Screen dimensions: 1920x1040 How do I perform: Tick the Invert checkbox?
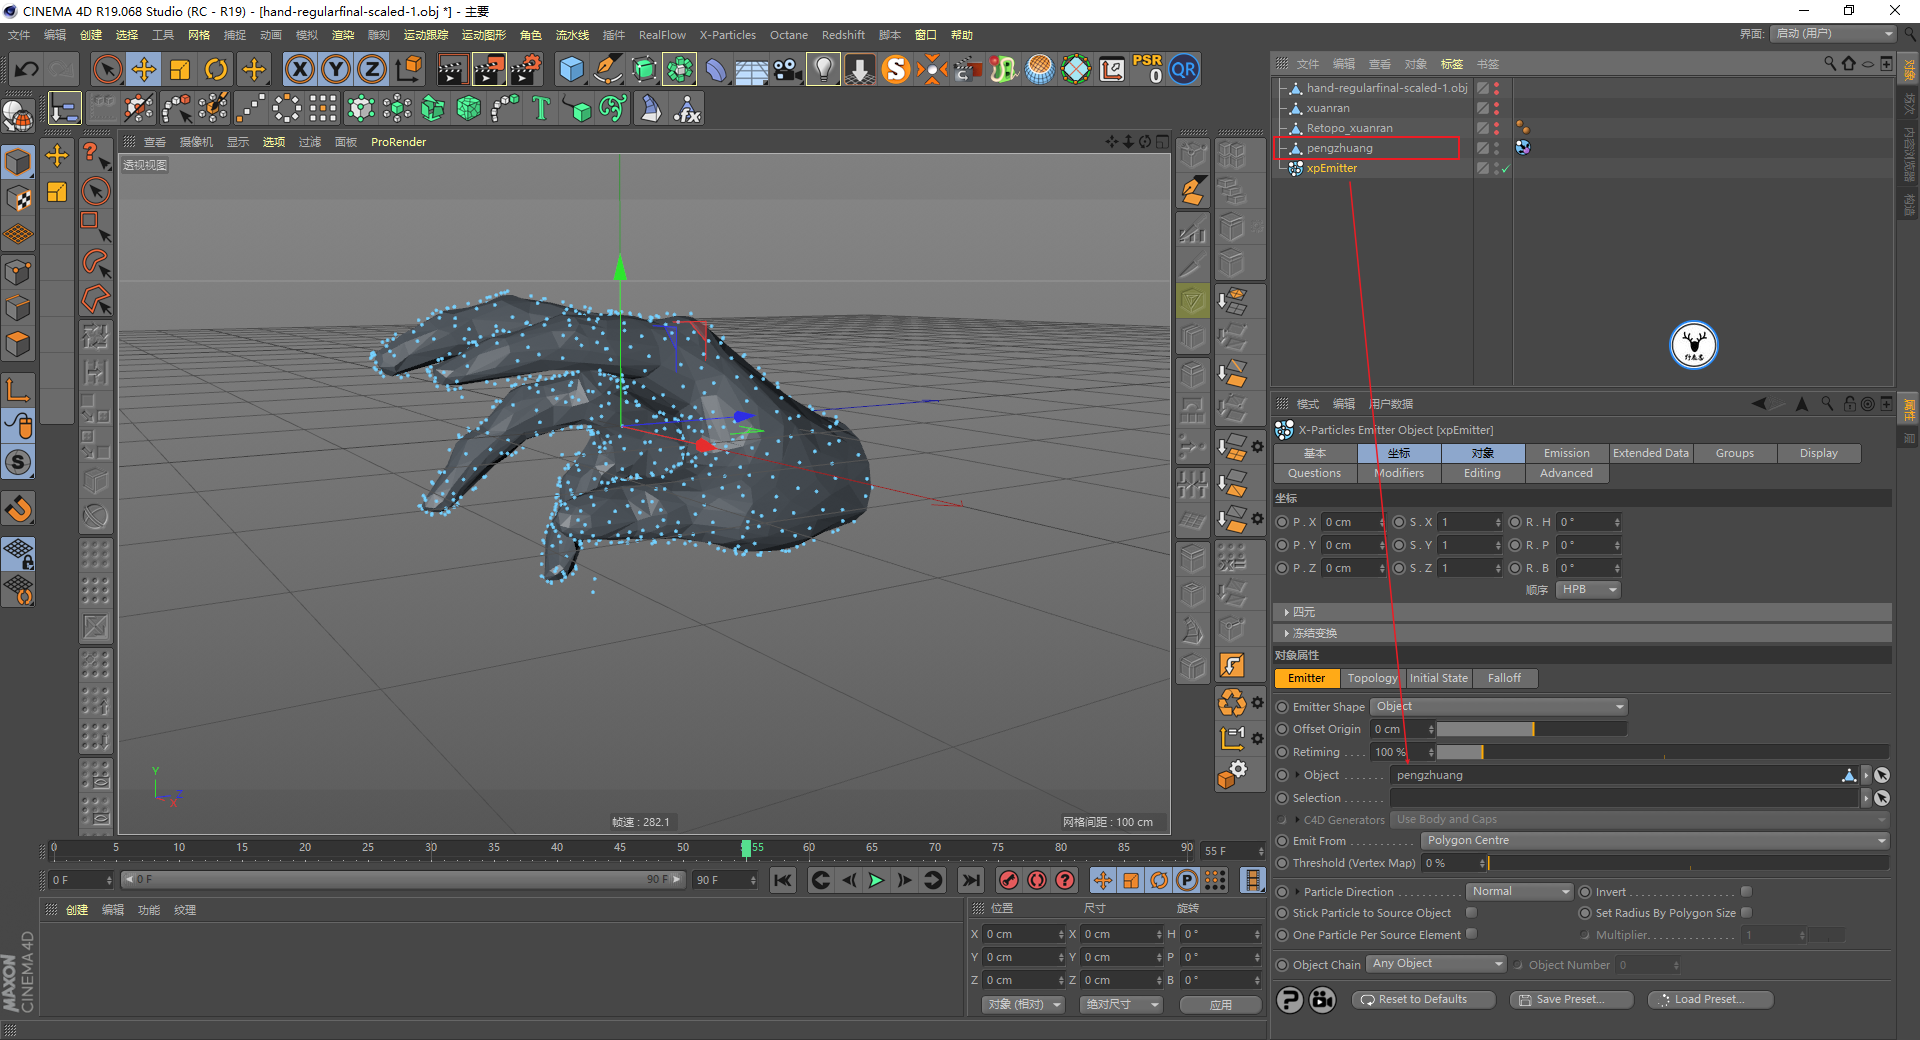1746,892
